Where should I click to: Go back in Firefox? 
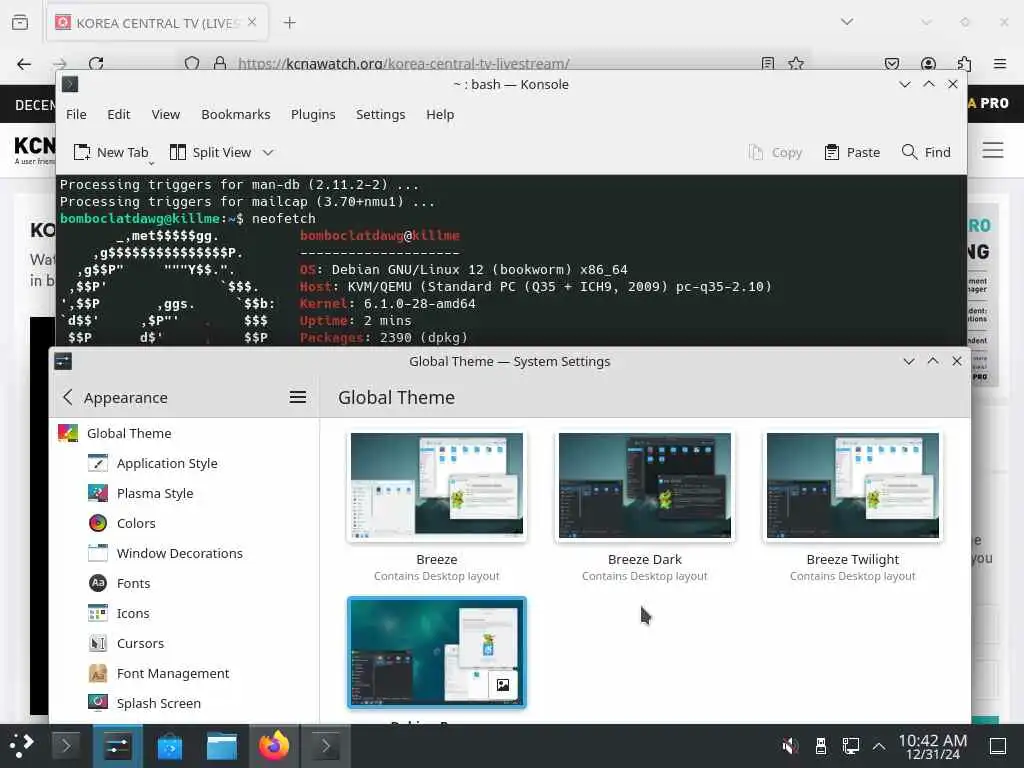24,63
